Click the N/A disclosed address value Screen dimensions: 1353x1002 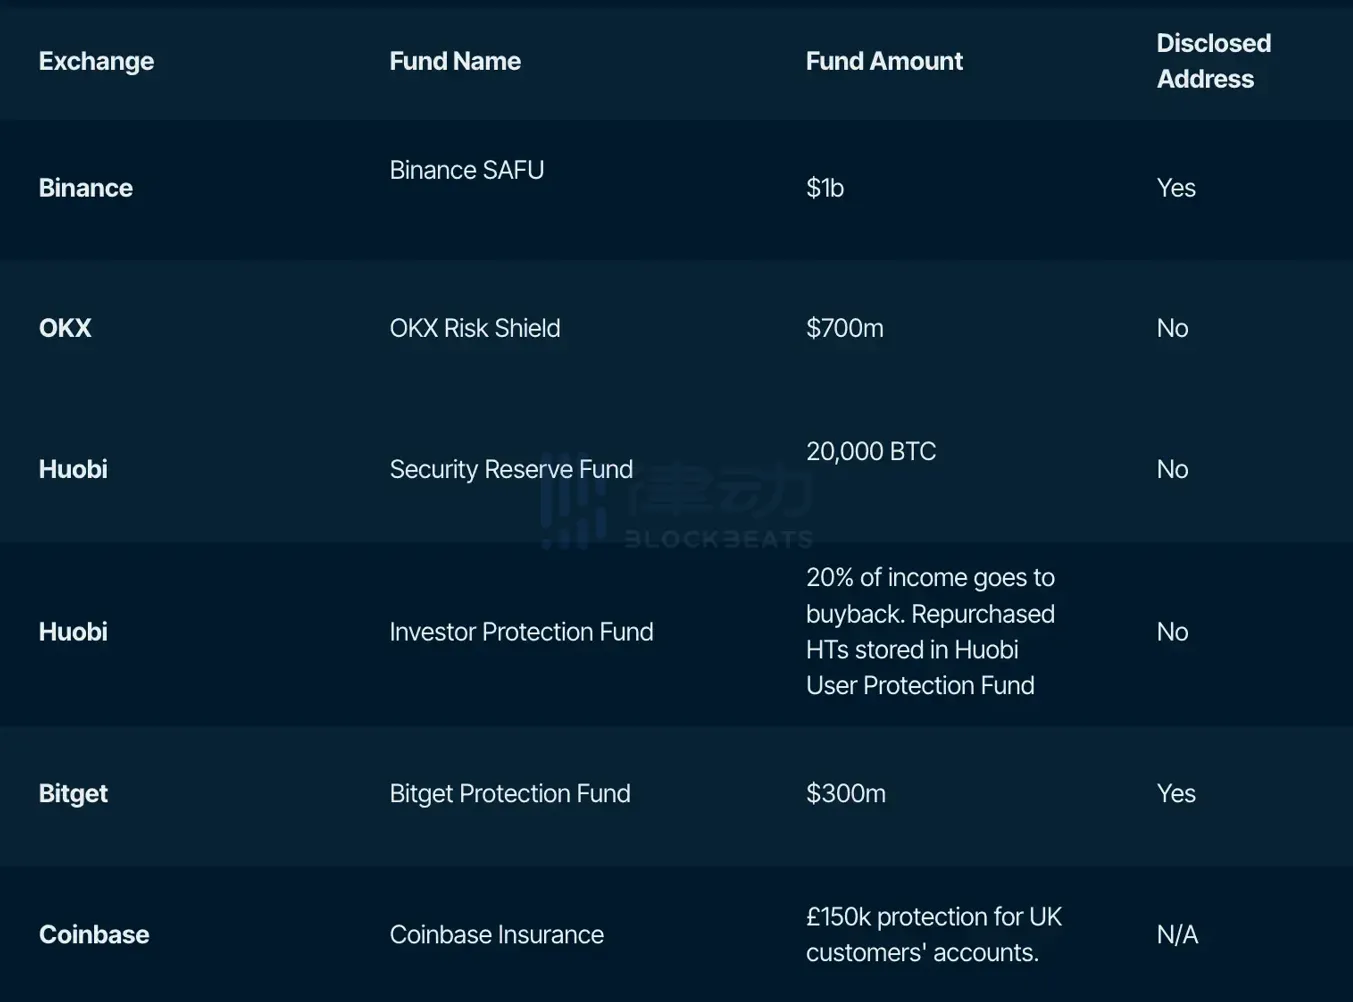[1177, 934]
